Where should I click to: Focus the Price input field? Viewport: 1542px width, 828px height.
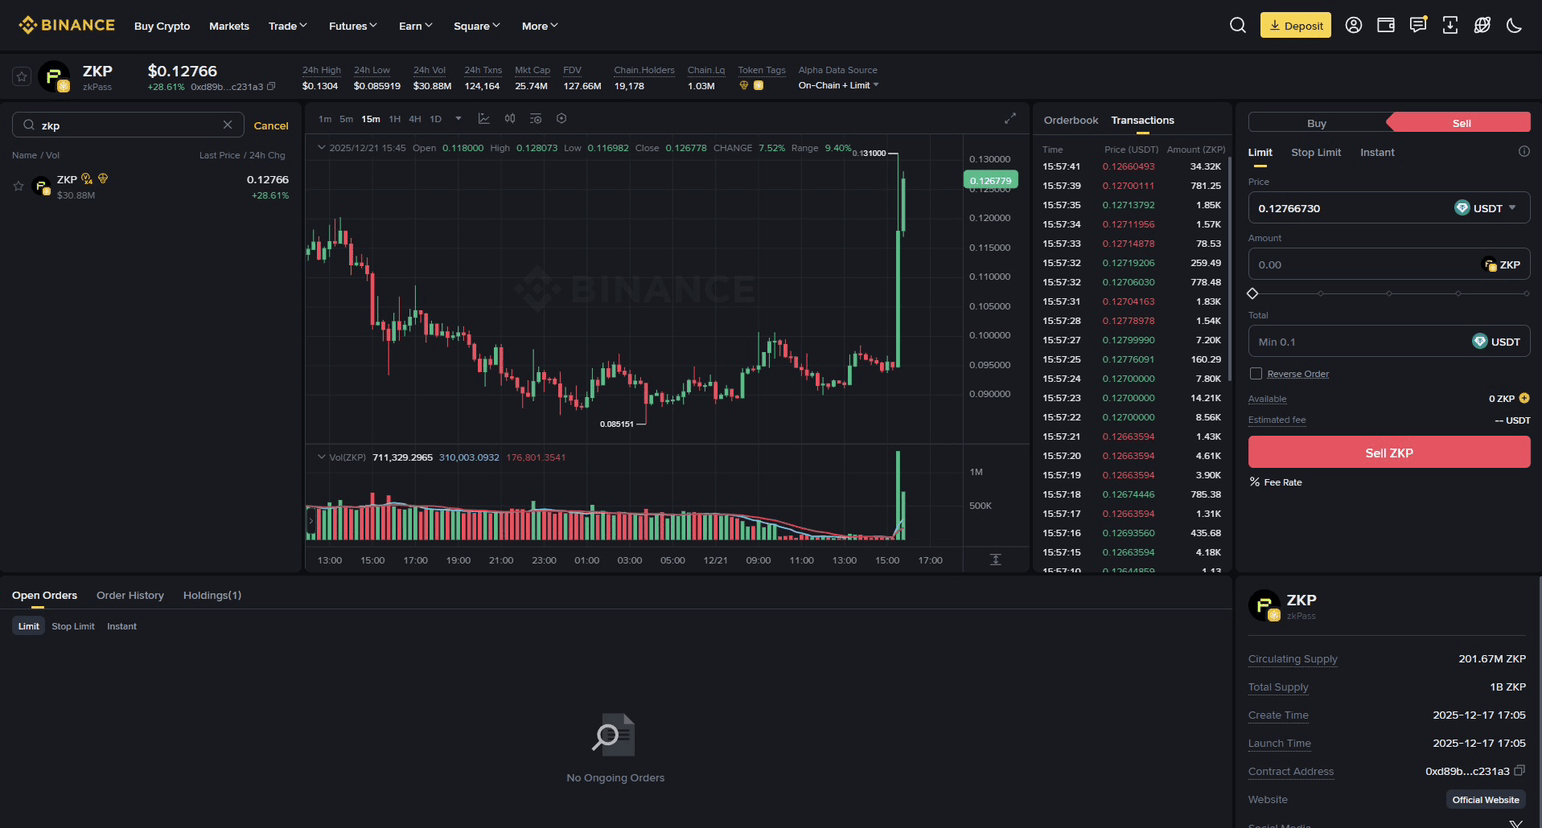click(x=1389, y=208)
